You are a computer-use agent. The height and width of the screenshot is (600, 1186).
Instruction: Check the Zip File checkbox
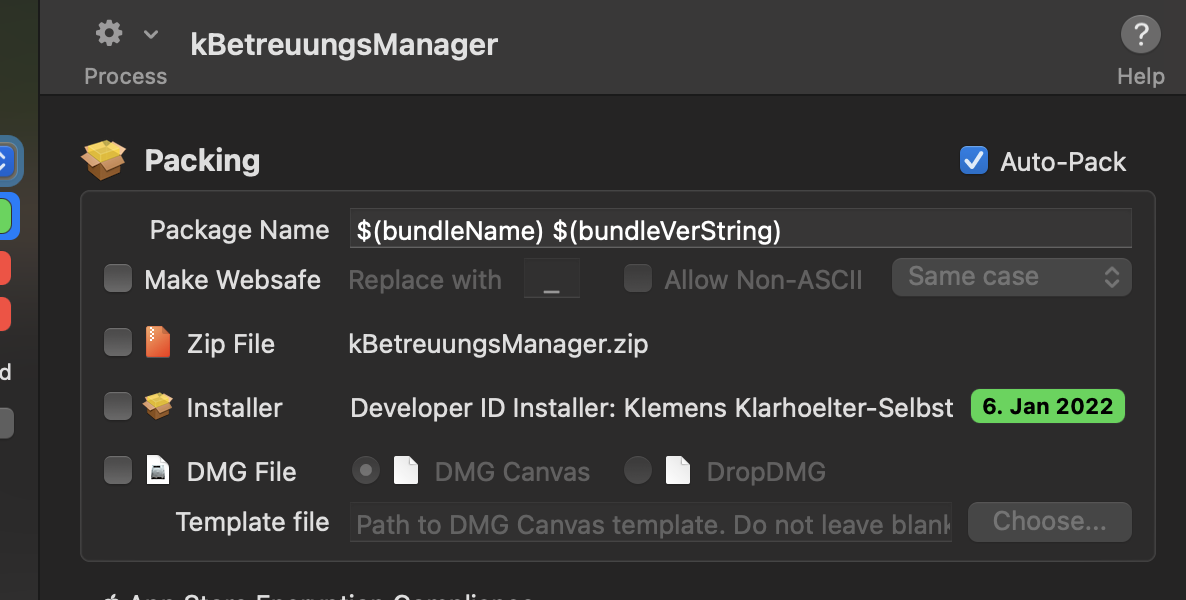[118, 342]
